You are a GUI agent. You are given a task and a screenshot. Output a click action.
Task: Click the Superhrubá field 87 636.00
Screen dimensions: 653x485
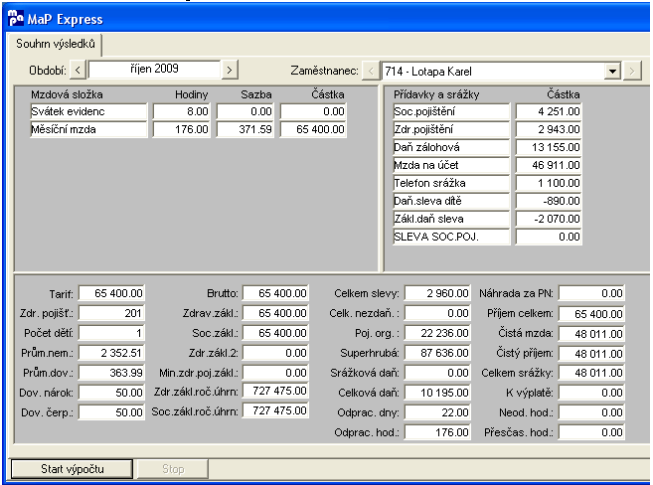pos(437,353)
